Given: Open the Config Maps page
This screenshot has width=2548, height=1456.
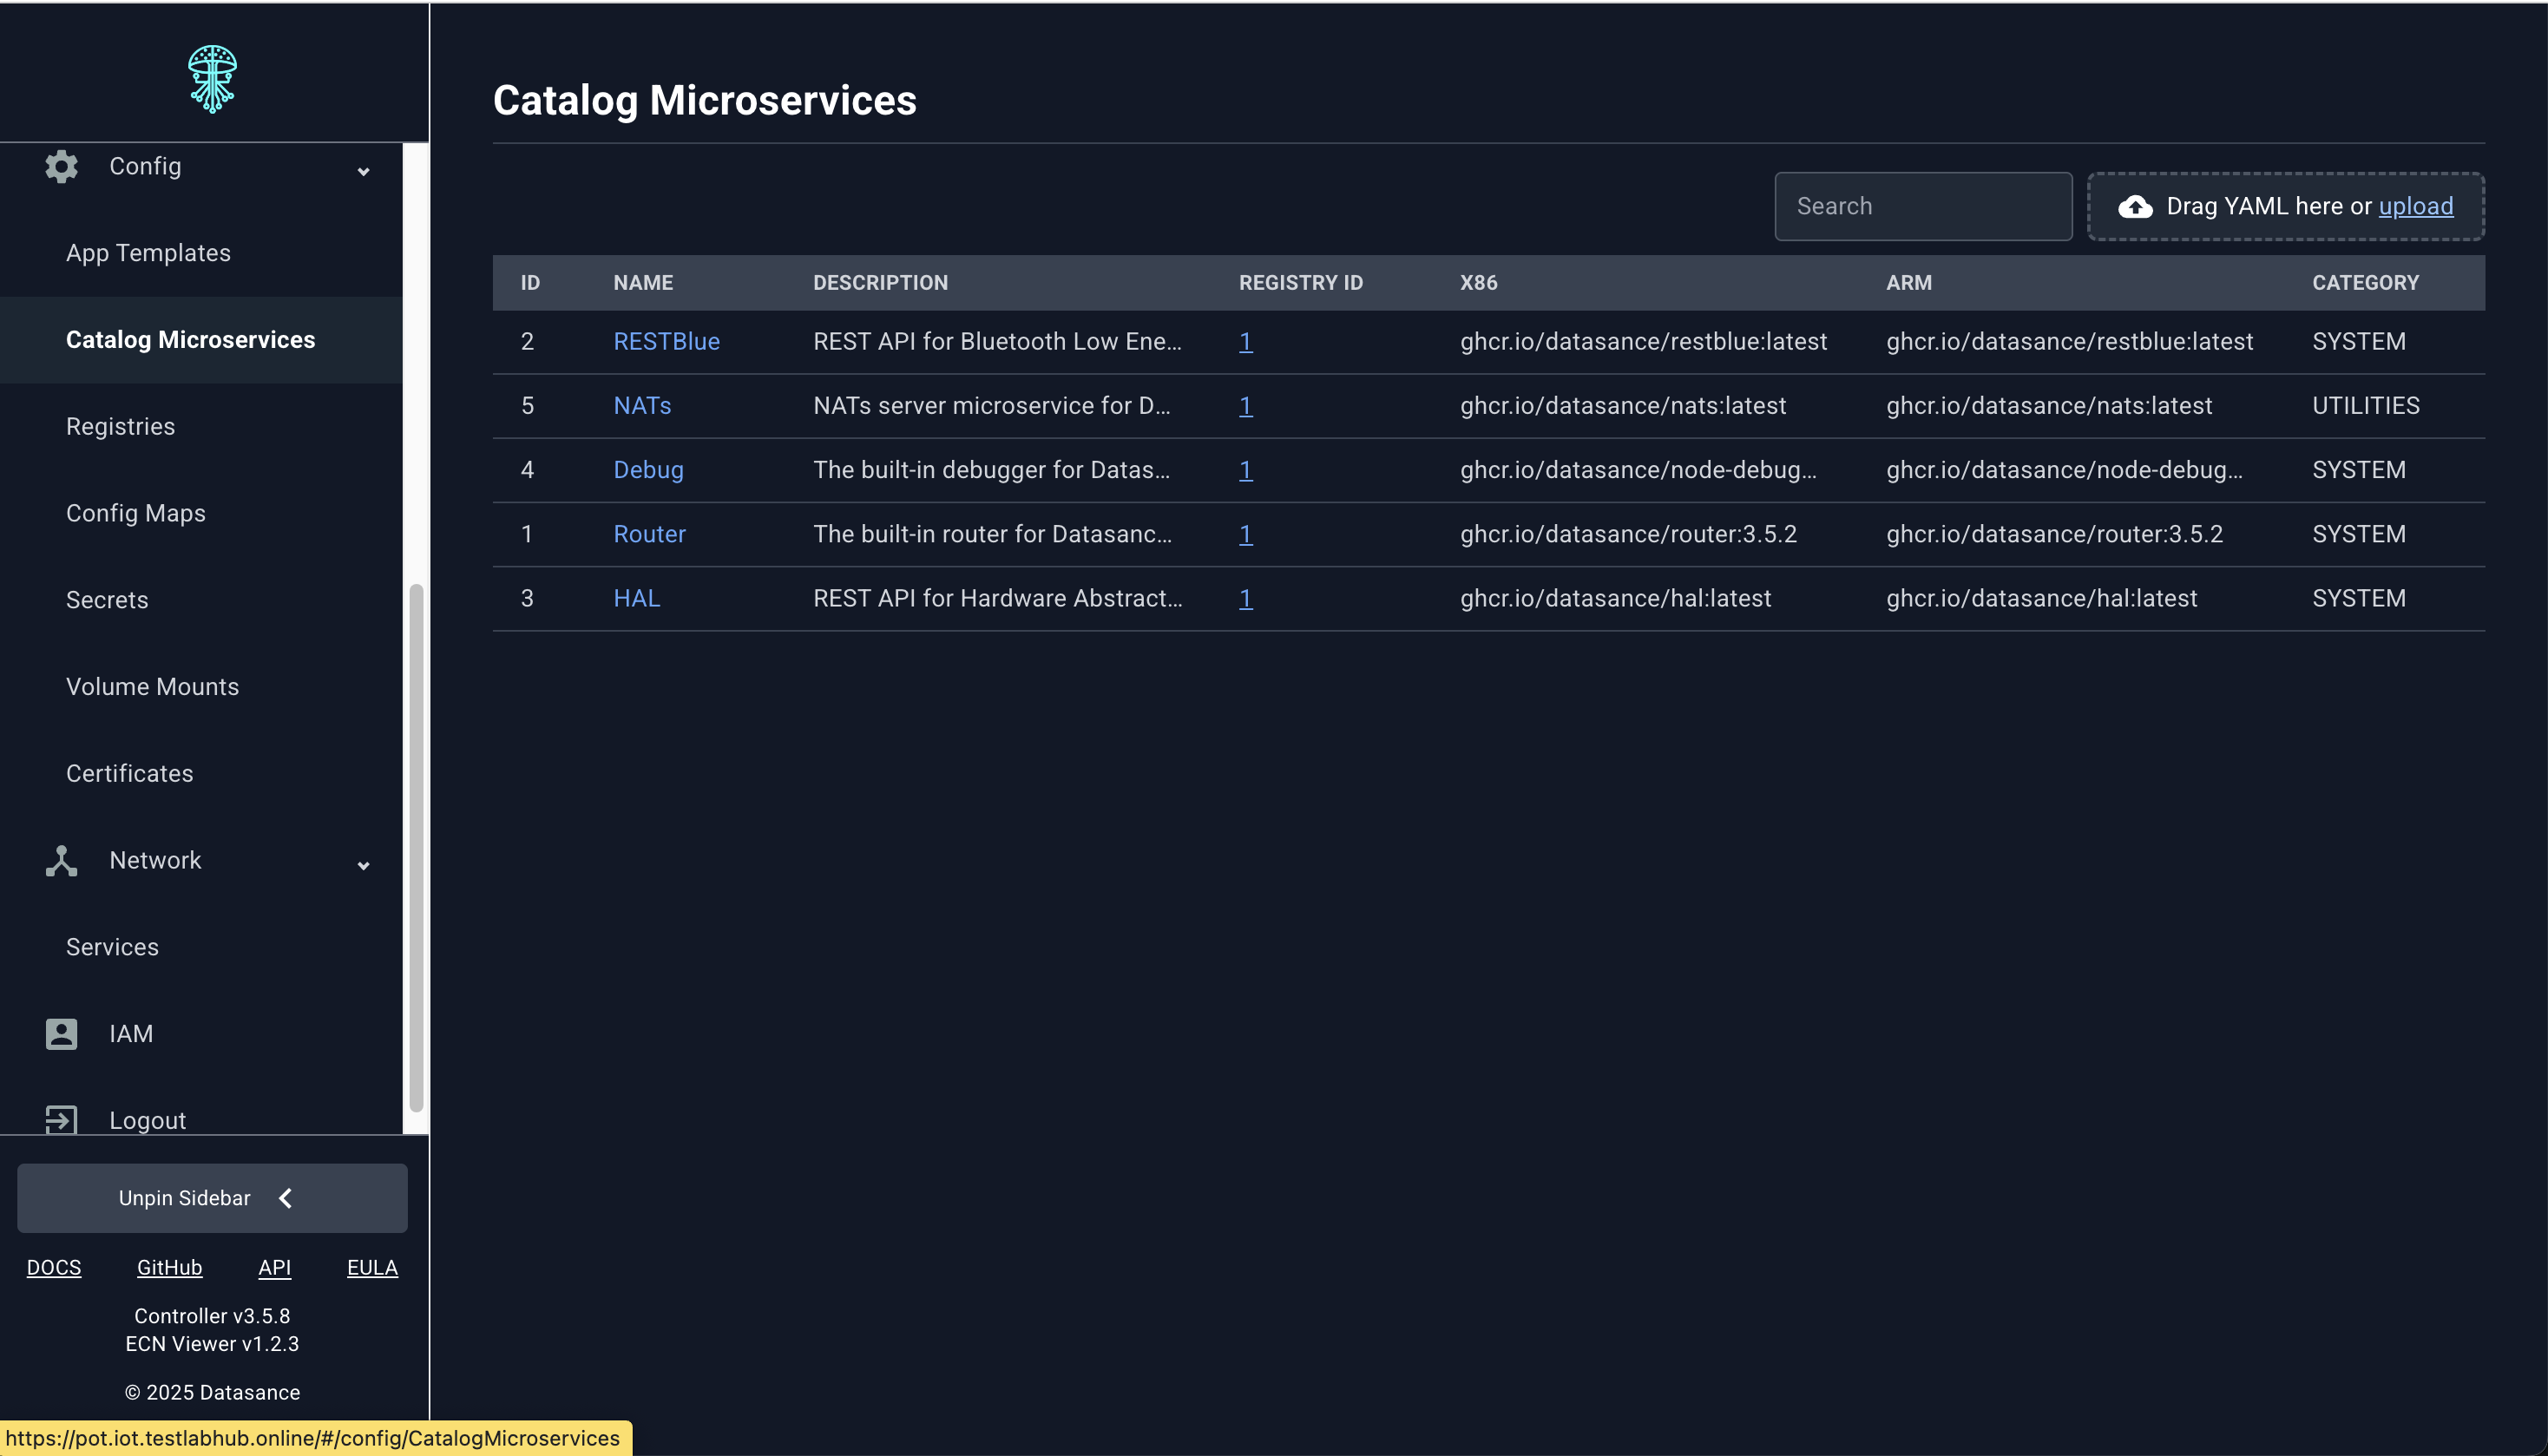Looking at the screenshot, I should coord(136,513).
